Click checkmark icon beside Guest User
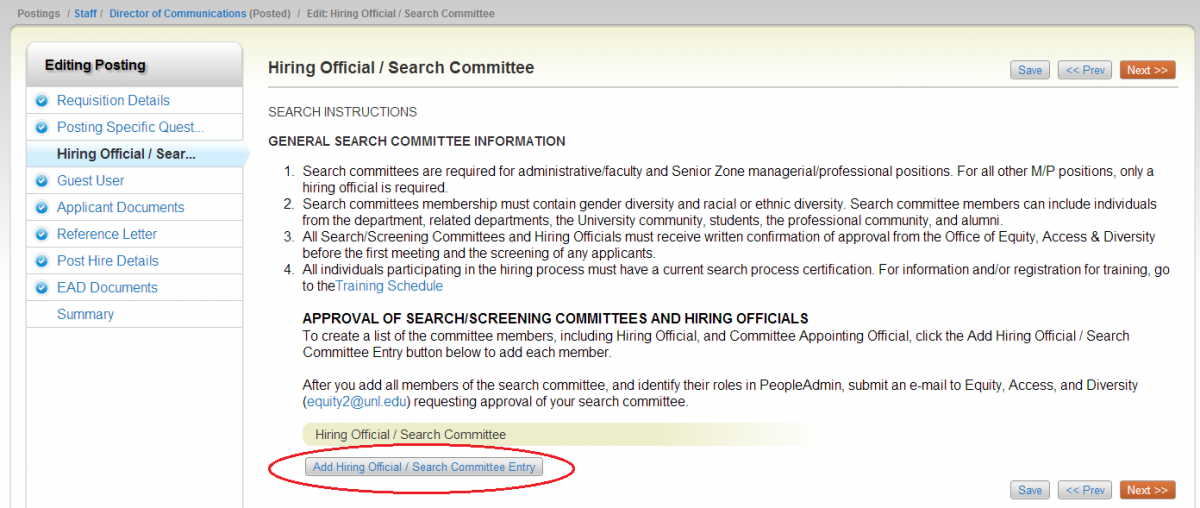1200x508 pixels. 41,181
